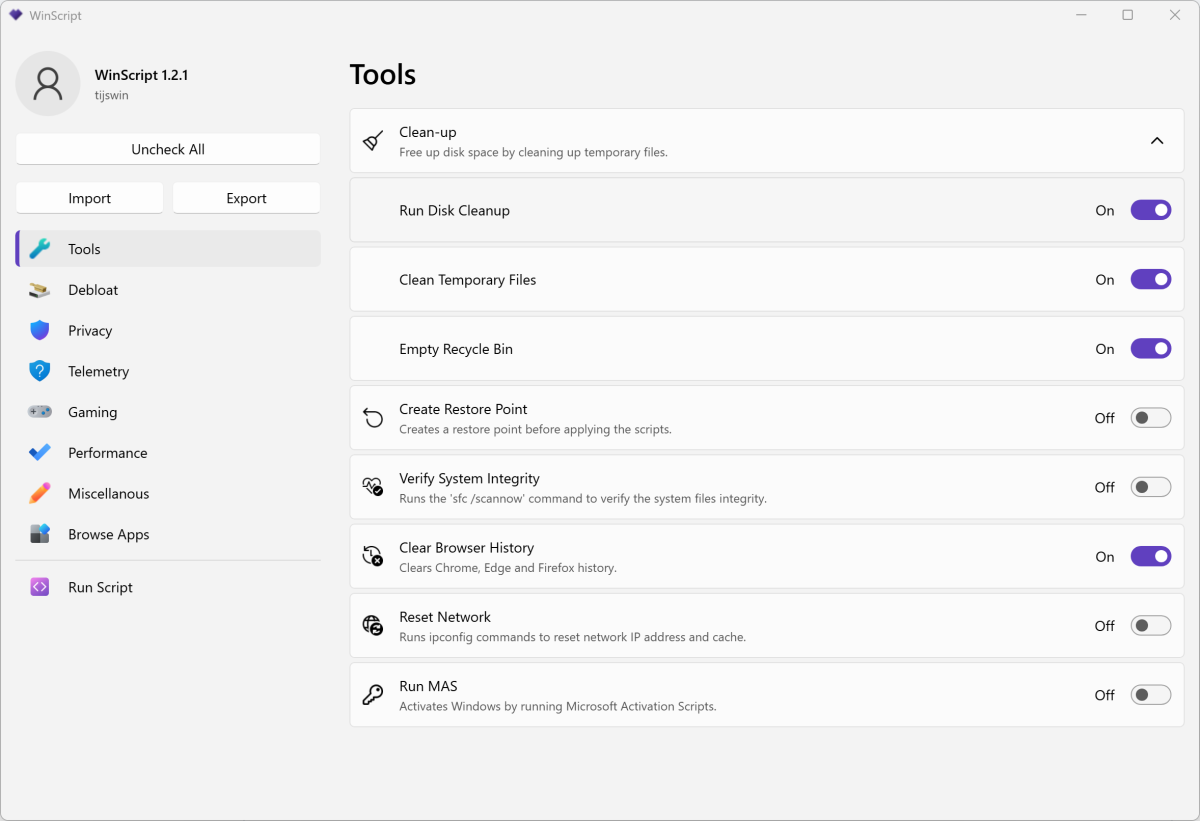Click the user profile avatar
Viewport: 1200px width, 821px height.
click(x=48, y=84)
